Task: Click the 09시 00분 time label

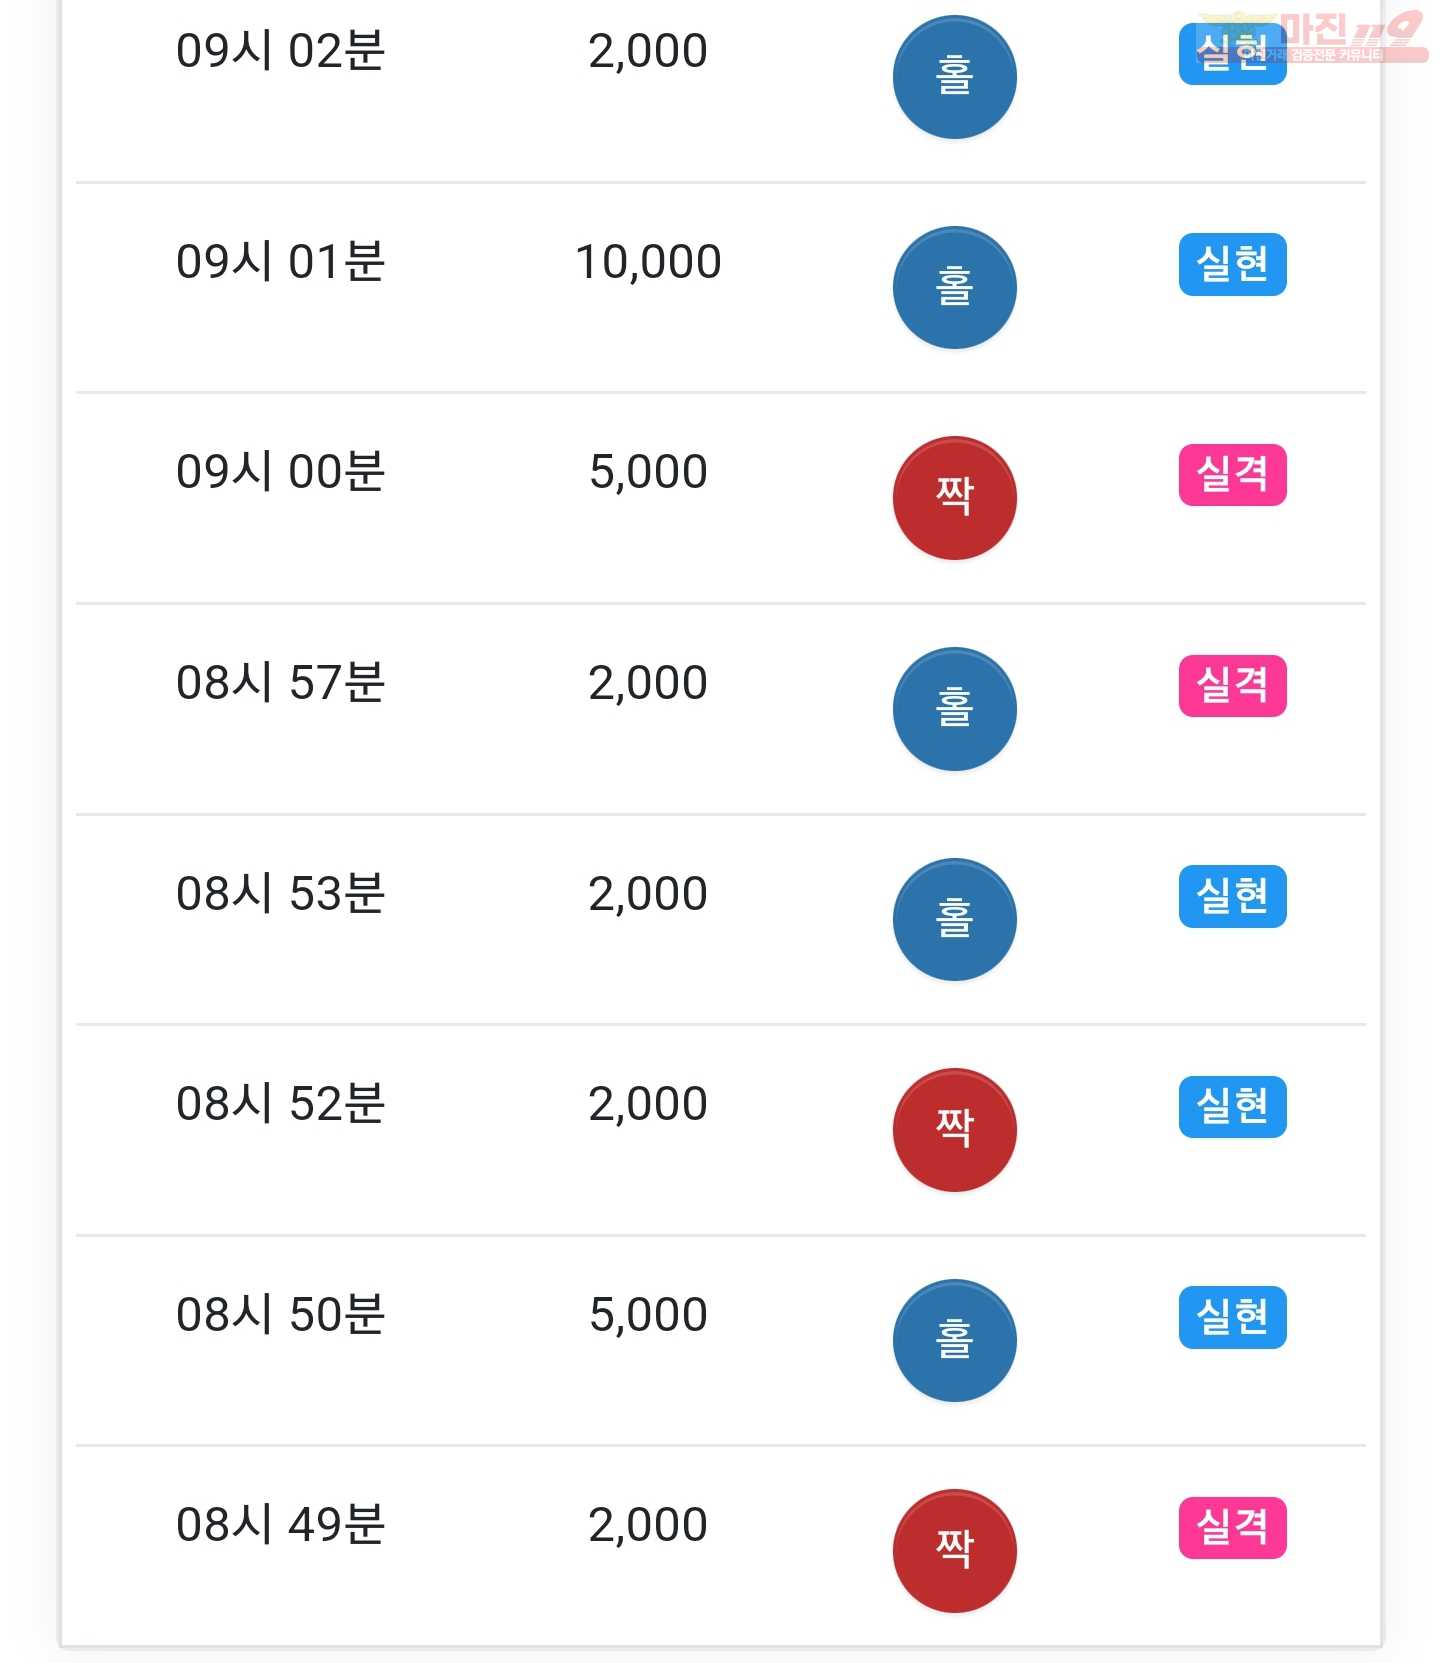Action: coord(280,472)
